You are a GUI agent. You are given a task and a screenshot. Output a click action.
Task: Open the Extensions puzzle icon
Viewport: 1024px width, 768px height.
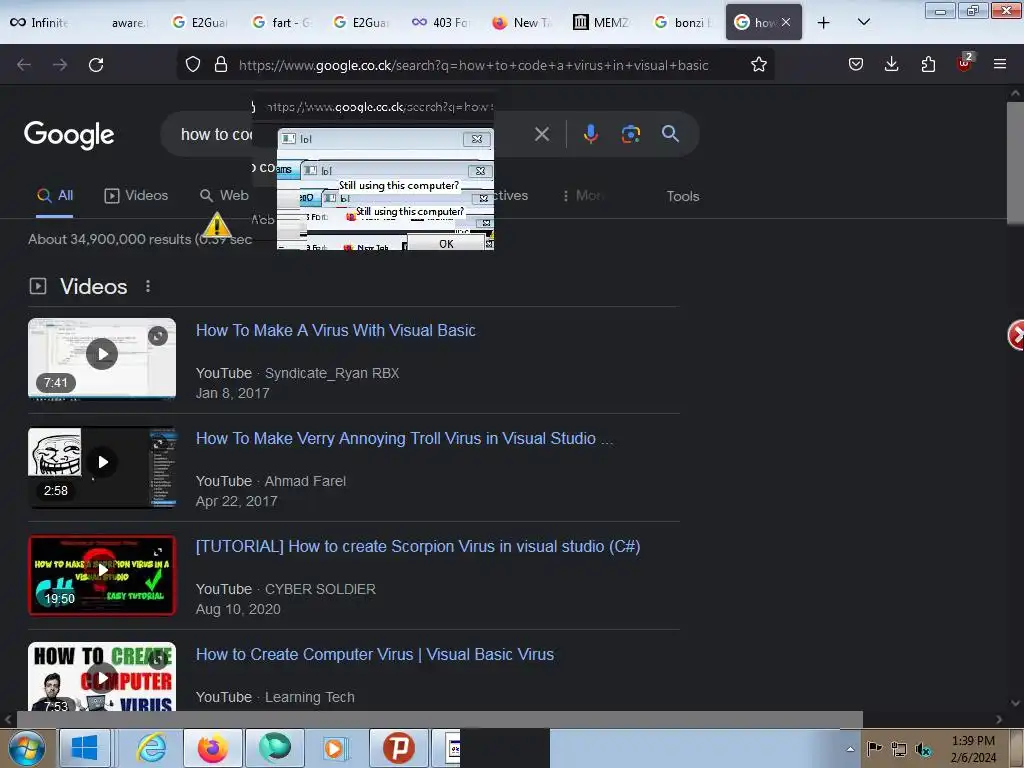pos(928,64)
